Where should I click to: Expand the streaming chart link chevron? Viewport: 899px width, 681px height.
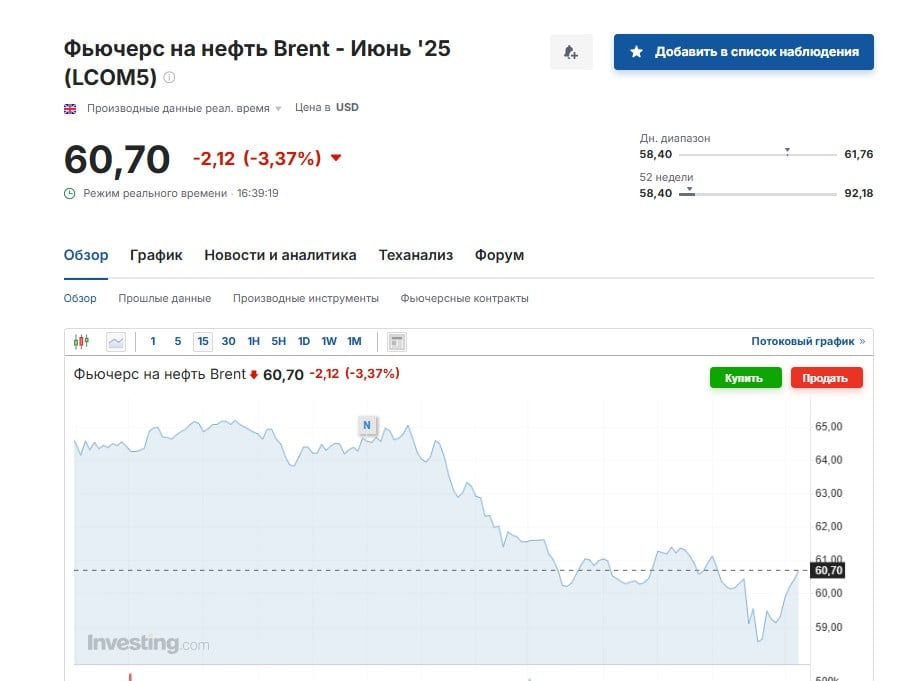[862, 342]
